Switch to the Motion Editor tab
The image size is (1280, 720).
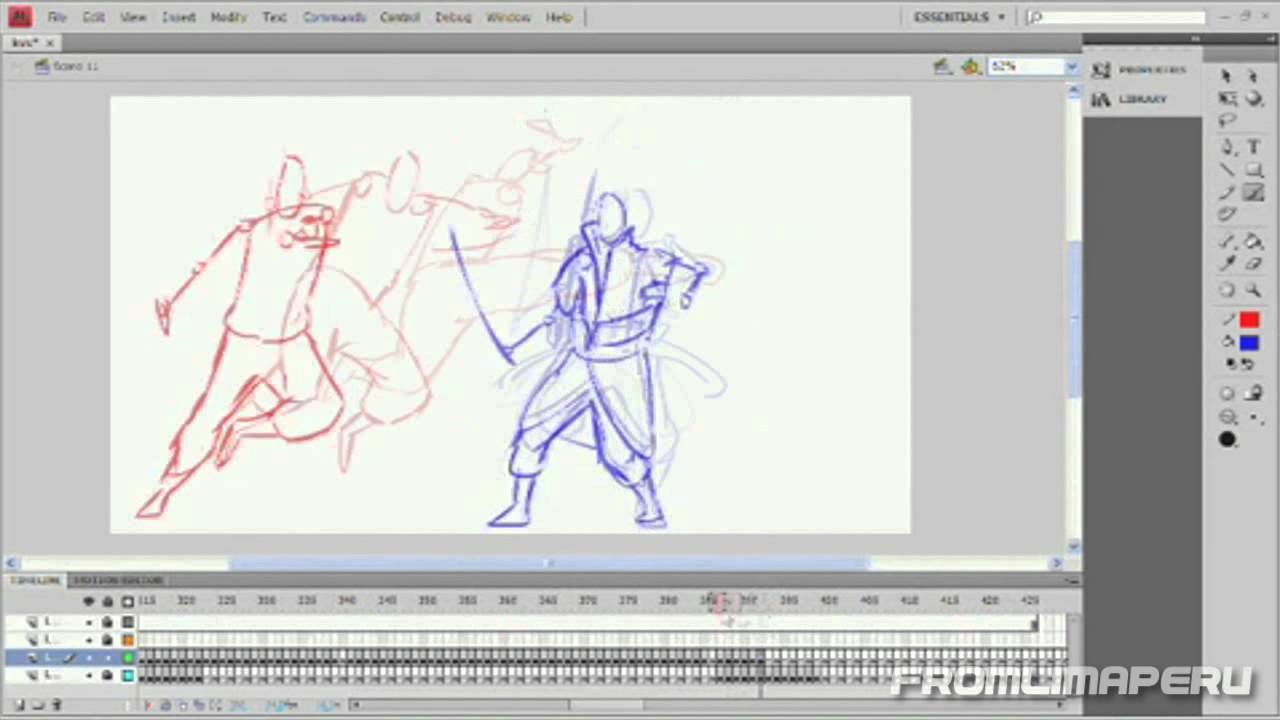point(118,580)
